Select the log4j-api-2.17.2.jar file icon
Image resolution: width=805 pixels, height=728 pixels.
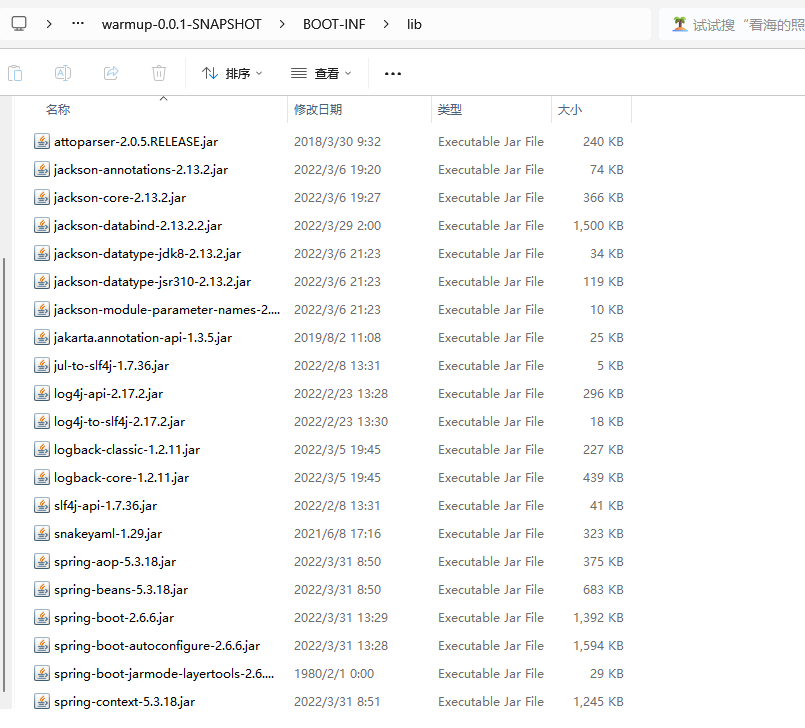point(42,393)
